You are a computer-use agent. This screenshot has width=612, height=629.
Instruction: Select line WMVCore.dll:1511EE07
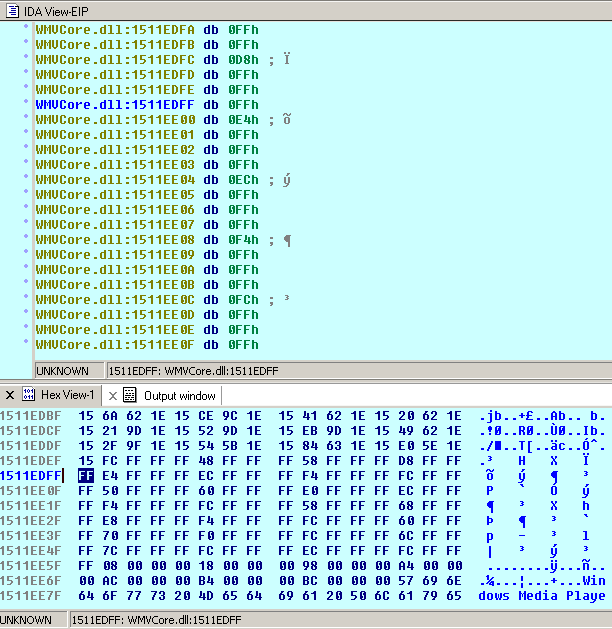click(147, 225)
